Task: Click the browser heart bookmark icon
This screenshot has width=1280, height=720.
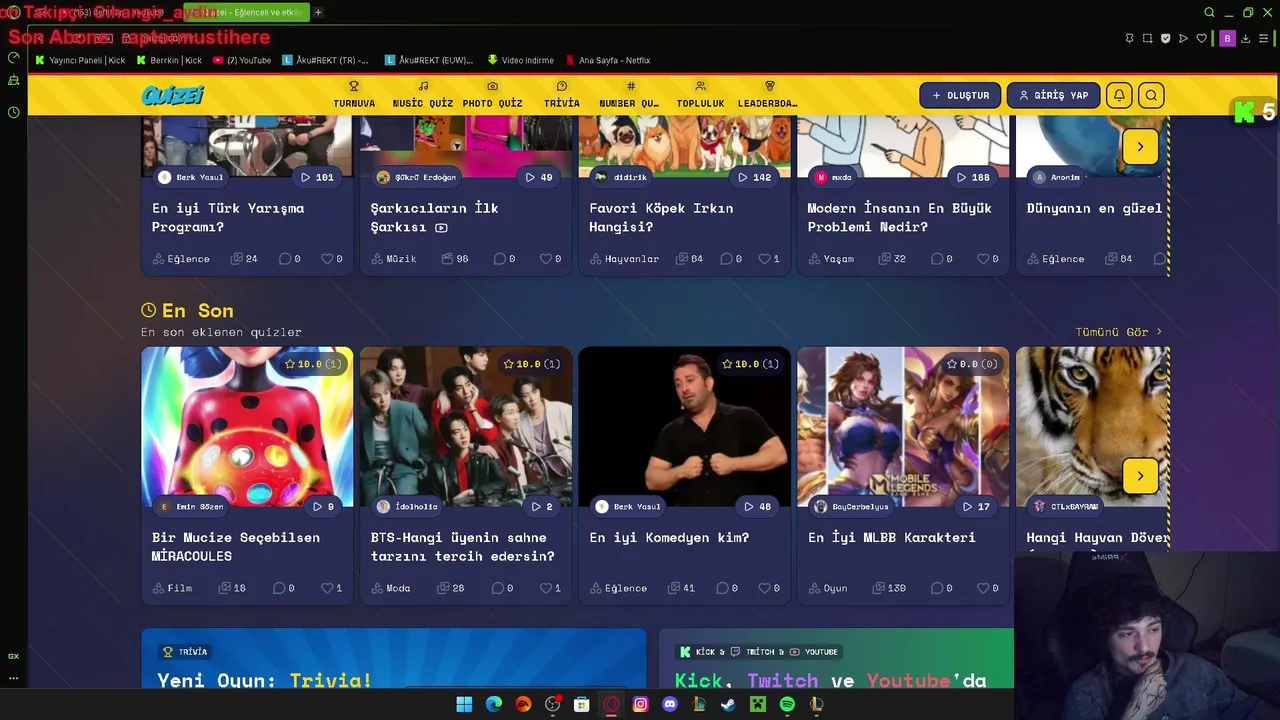Action: [1201, 38]
